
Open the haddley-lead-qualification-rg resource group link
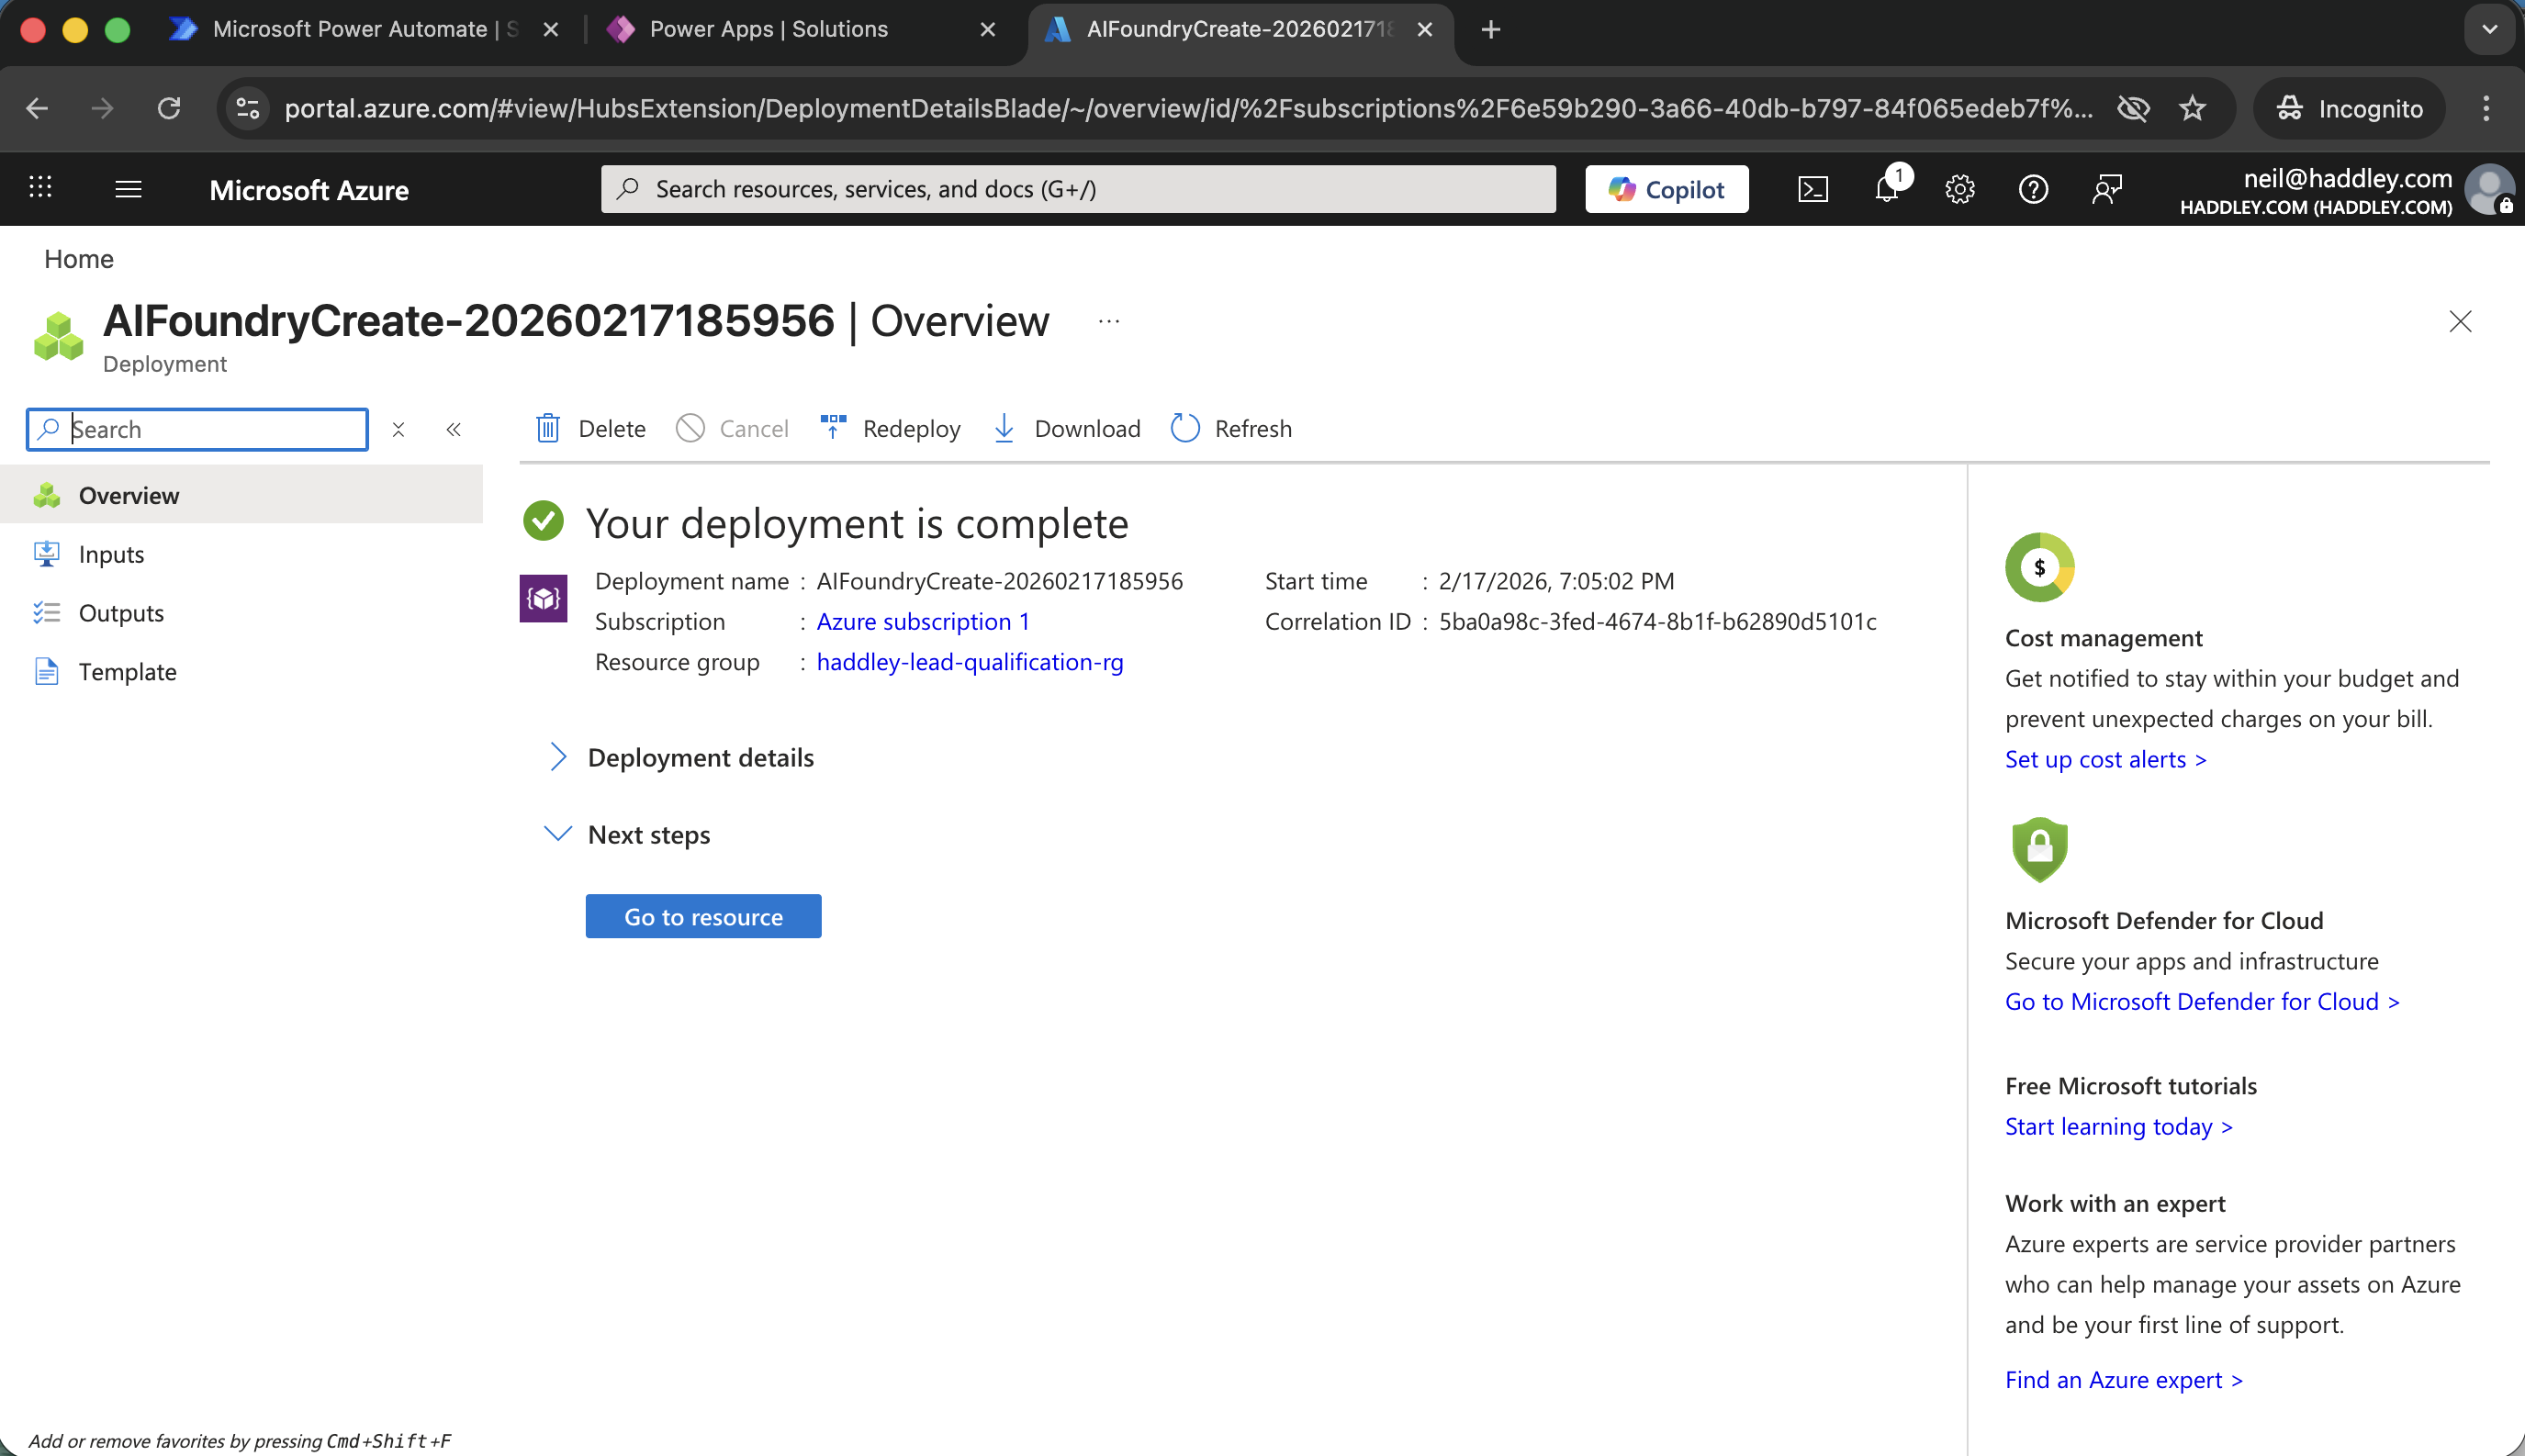point(969,662)
